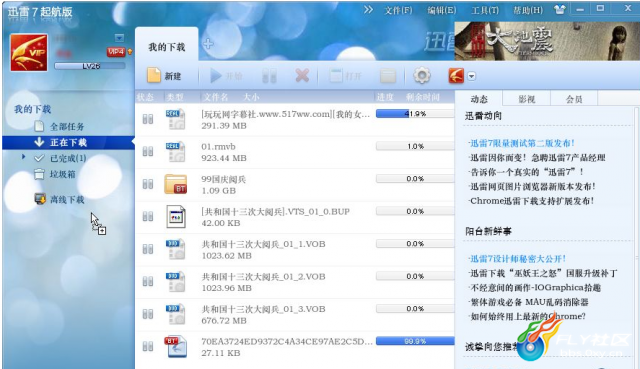Open the 工具(T) menu
This screenshot has width=640, height=369.
coord(485,10)
